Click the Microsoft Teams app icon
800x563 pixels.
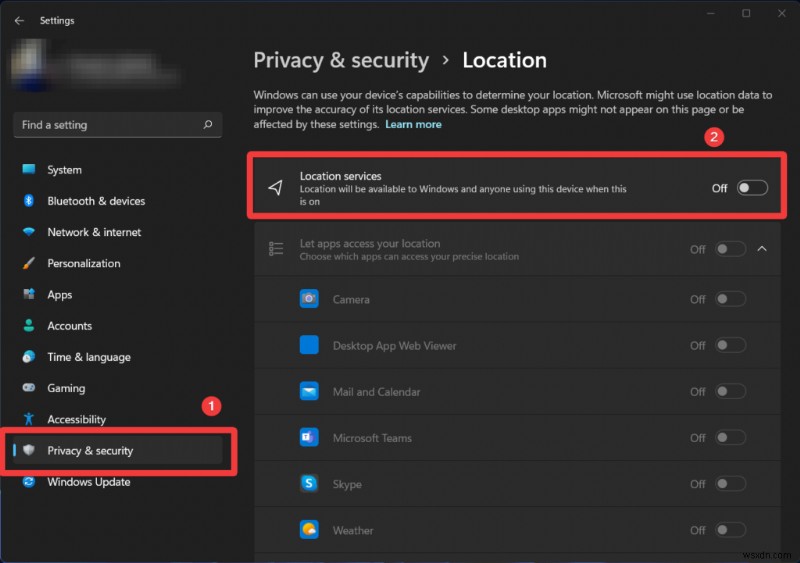309,437
